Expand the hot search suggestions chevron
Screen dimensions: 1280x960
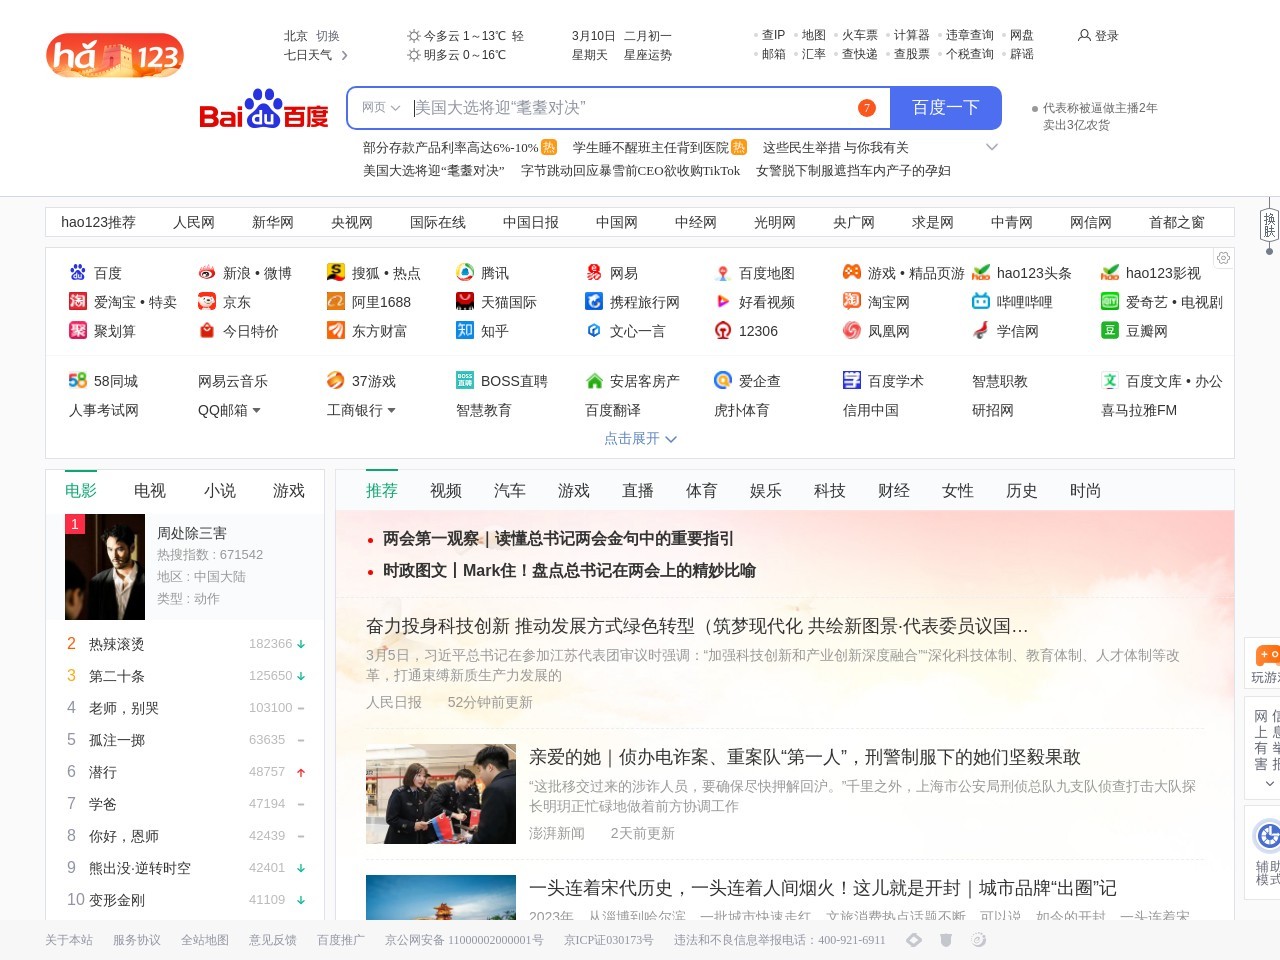click(992, 147)
